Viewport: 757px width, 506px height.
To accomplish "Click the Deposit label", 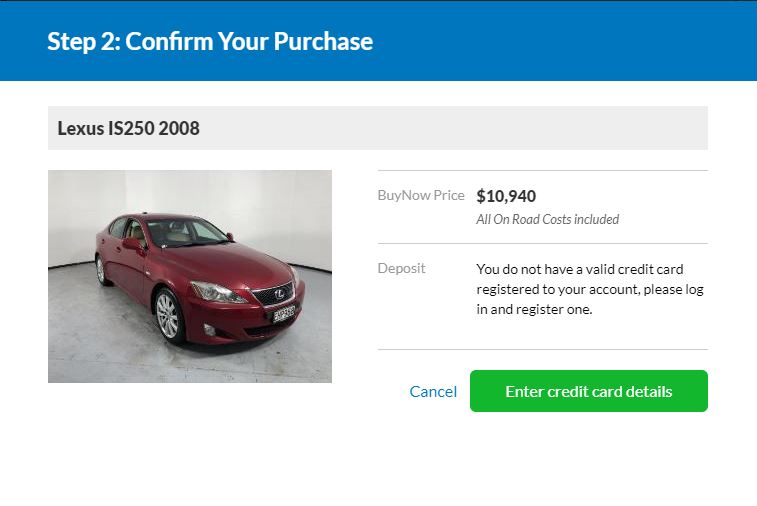I will pos(401,268).
